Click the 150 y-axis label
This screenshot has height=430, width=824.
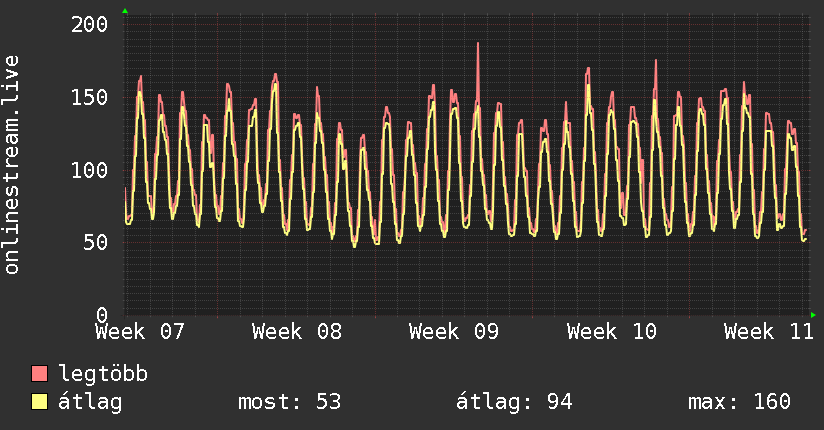(89, 97)
